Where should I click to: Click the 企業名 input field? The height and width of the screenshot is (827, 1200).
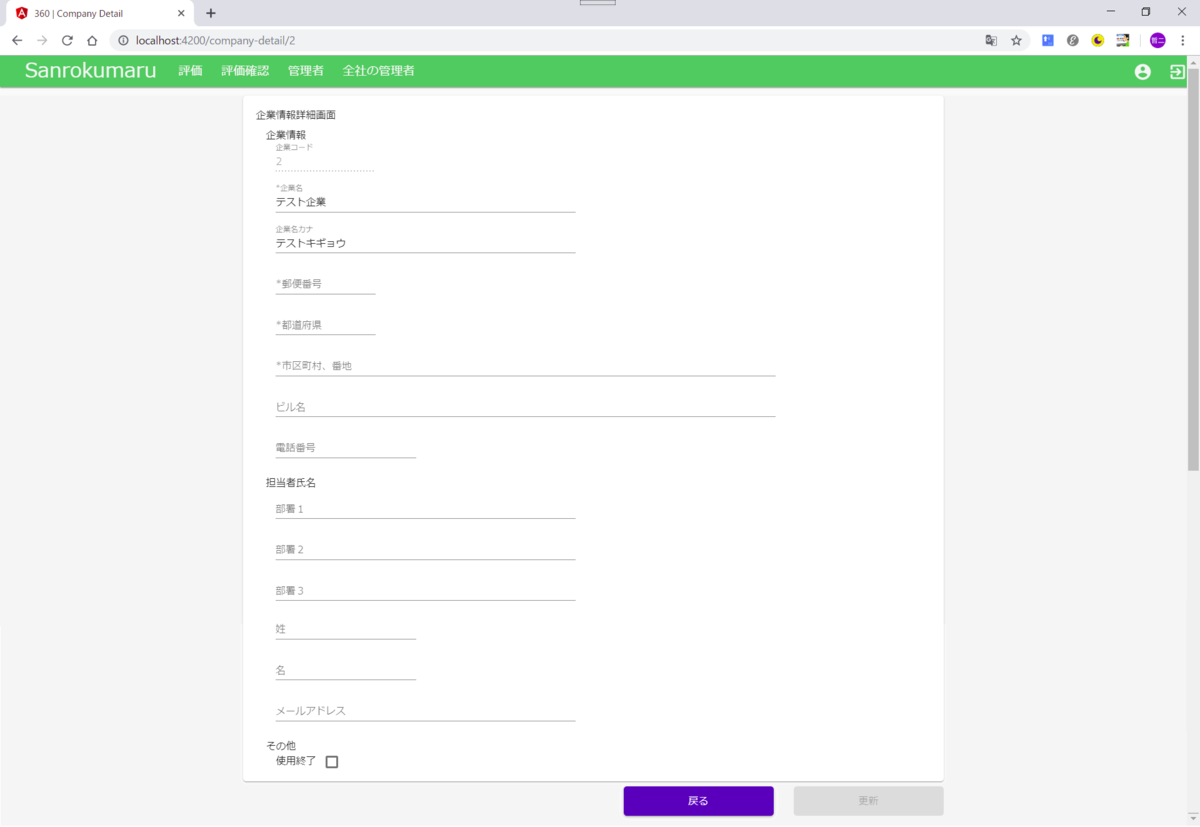426,202
